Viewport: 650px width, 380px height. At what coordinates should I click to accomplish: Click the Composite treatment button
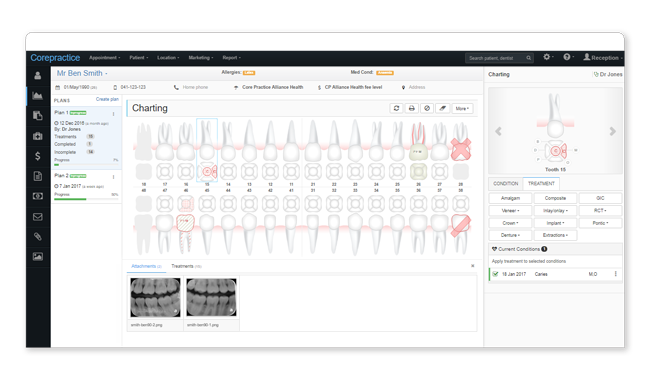click(x=555, y=198)
